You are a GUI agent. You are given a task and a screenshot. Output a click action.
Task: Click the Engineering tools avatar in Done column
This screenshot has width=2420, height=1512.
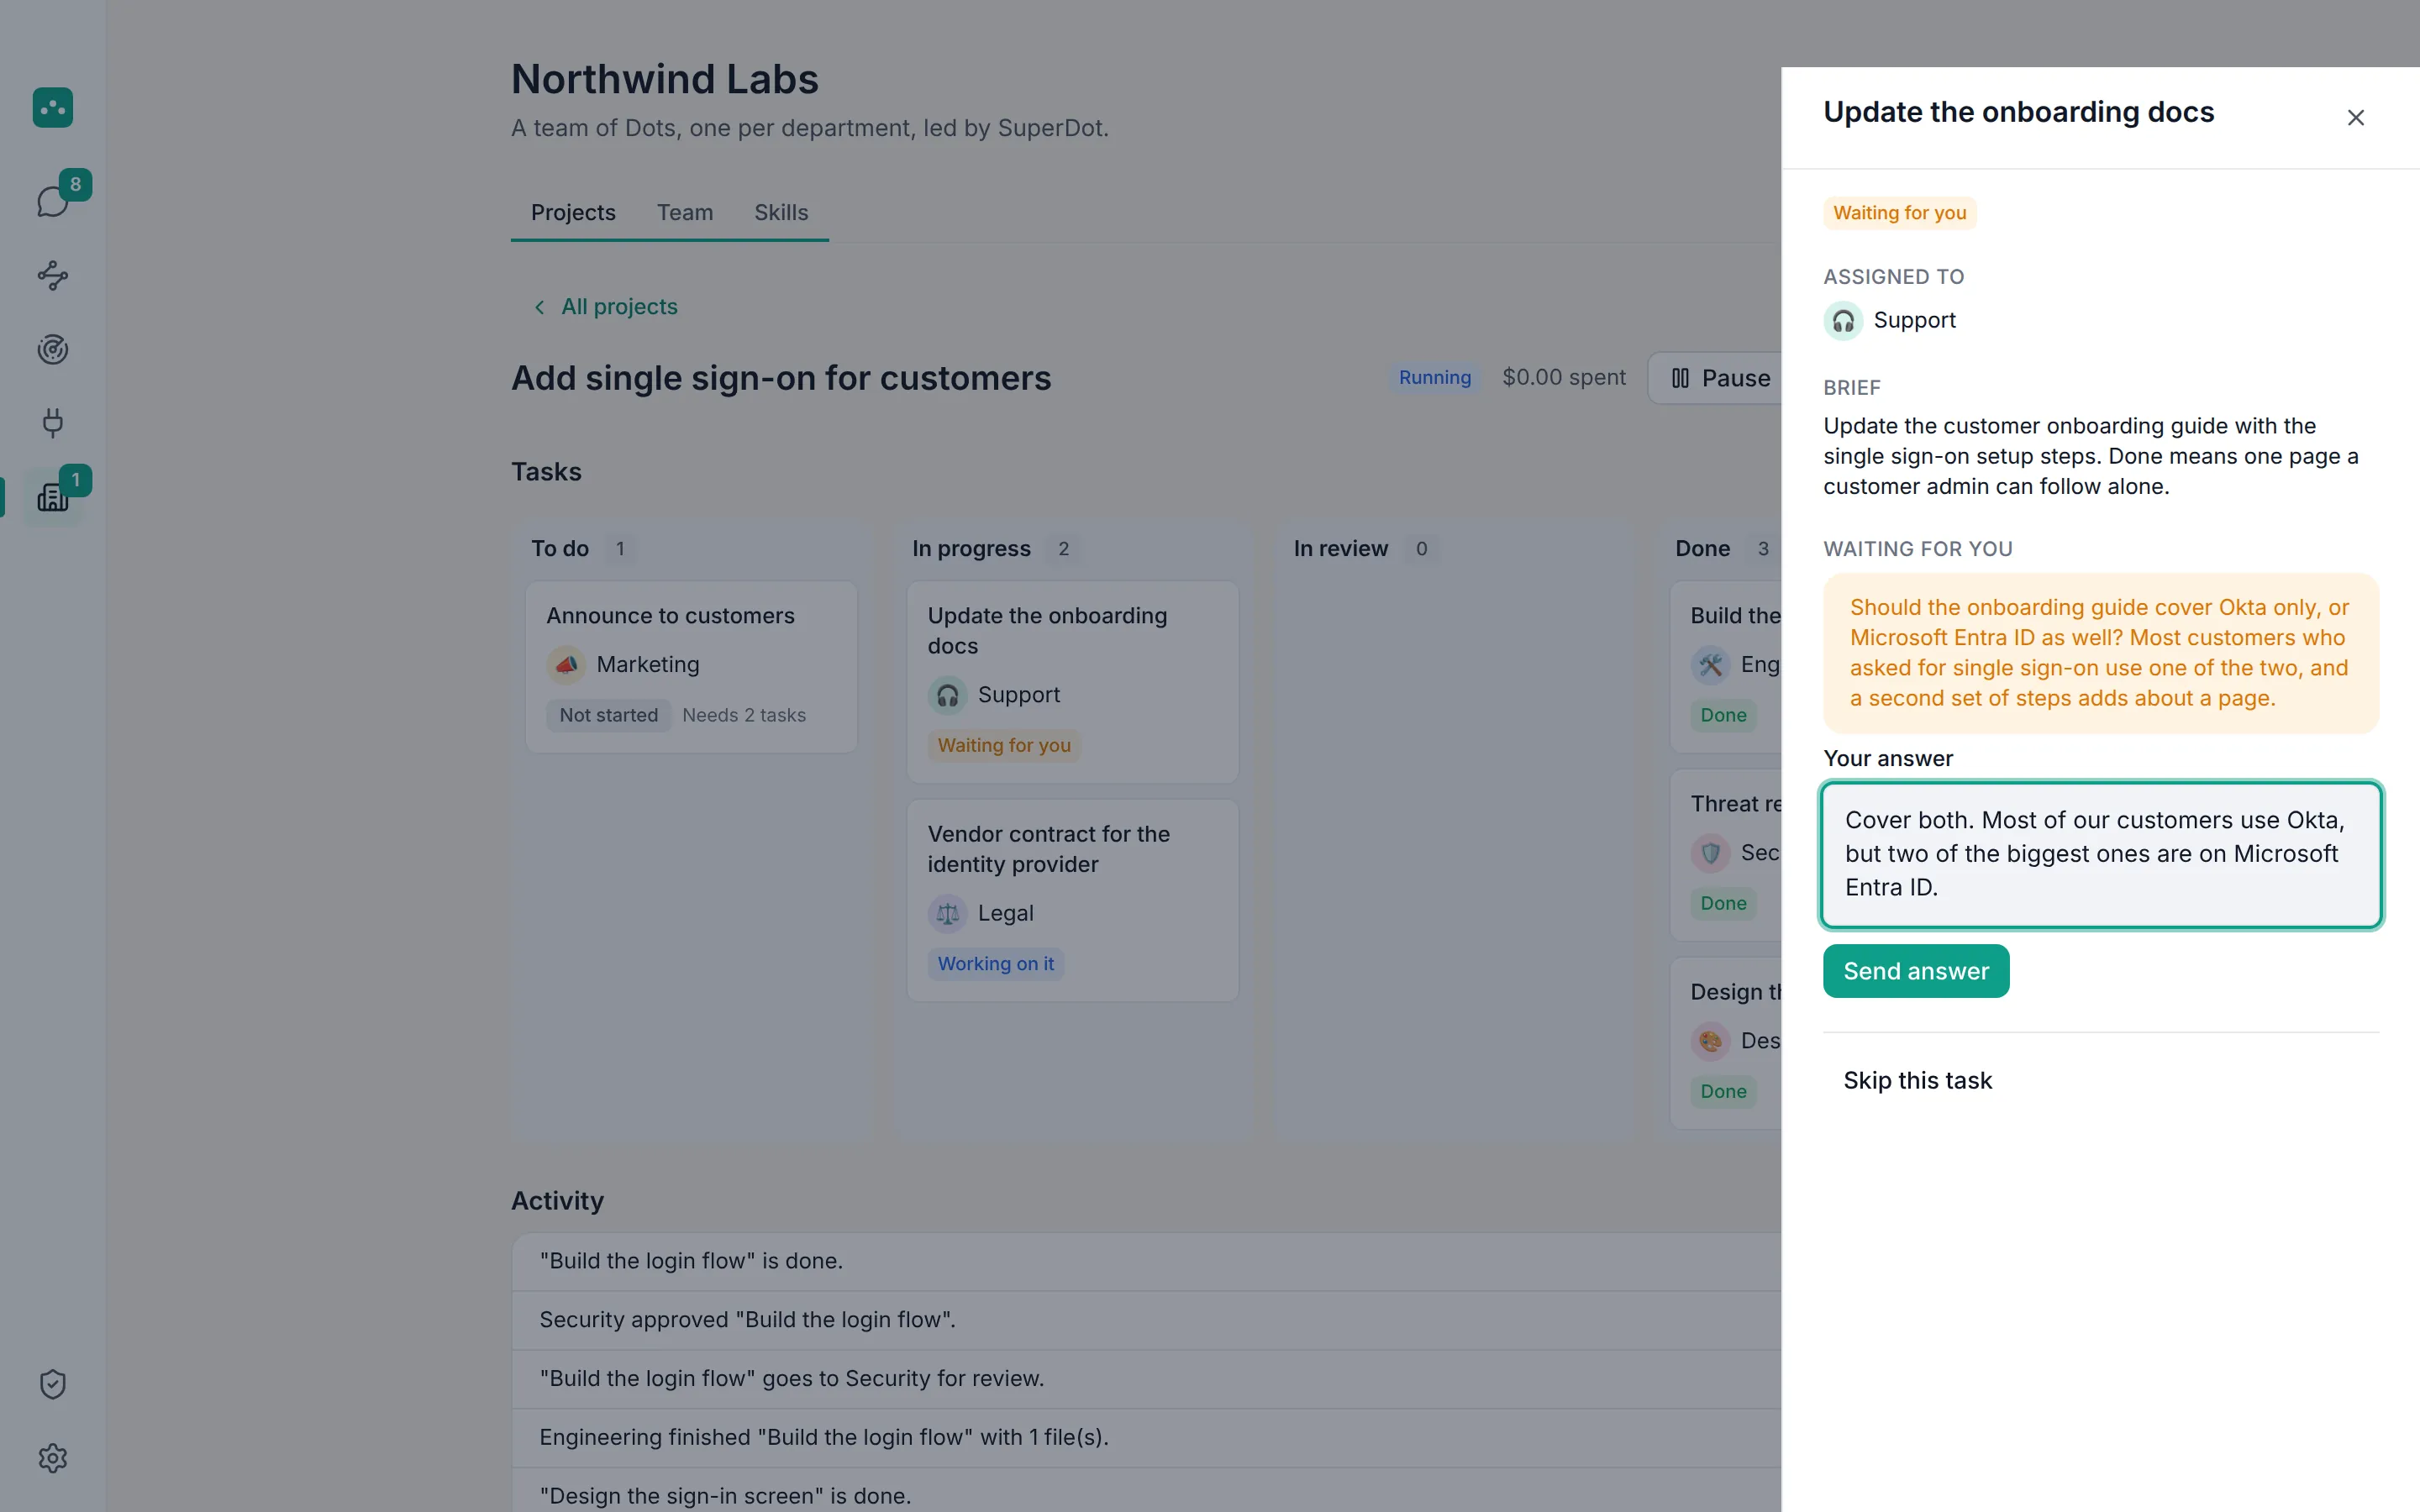tap(1710, 665)
